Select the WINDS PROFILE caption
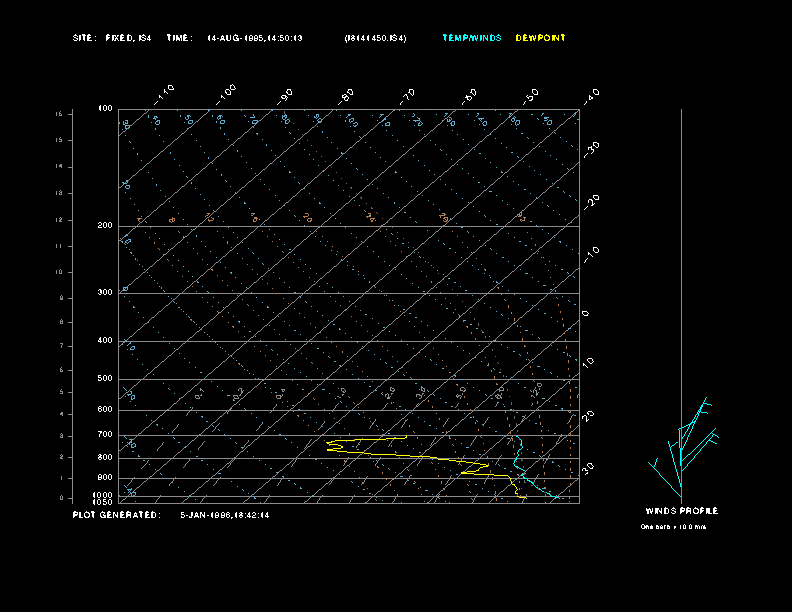The height and width of the screenshot is (612, 792). pyautogui.click(x=681, y=511)
